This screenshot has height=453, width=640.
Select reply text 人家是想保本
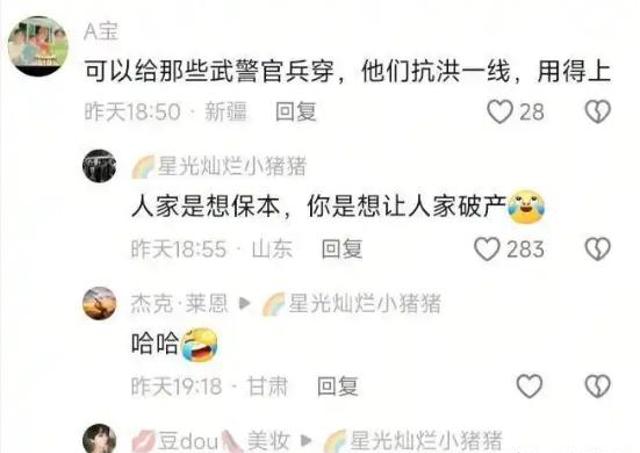[206, 206]
